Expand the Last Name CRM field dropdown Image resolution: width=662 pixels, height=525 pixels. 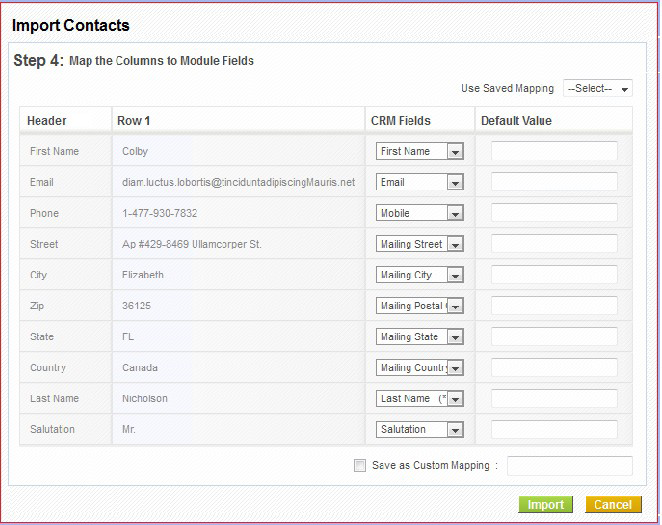[420, 399]
